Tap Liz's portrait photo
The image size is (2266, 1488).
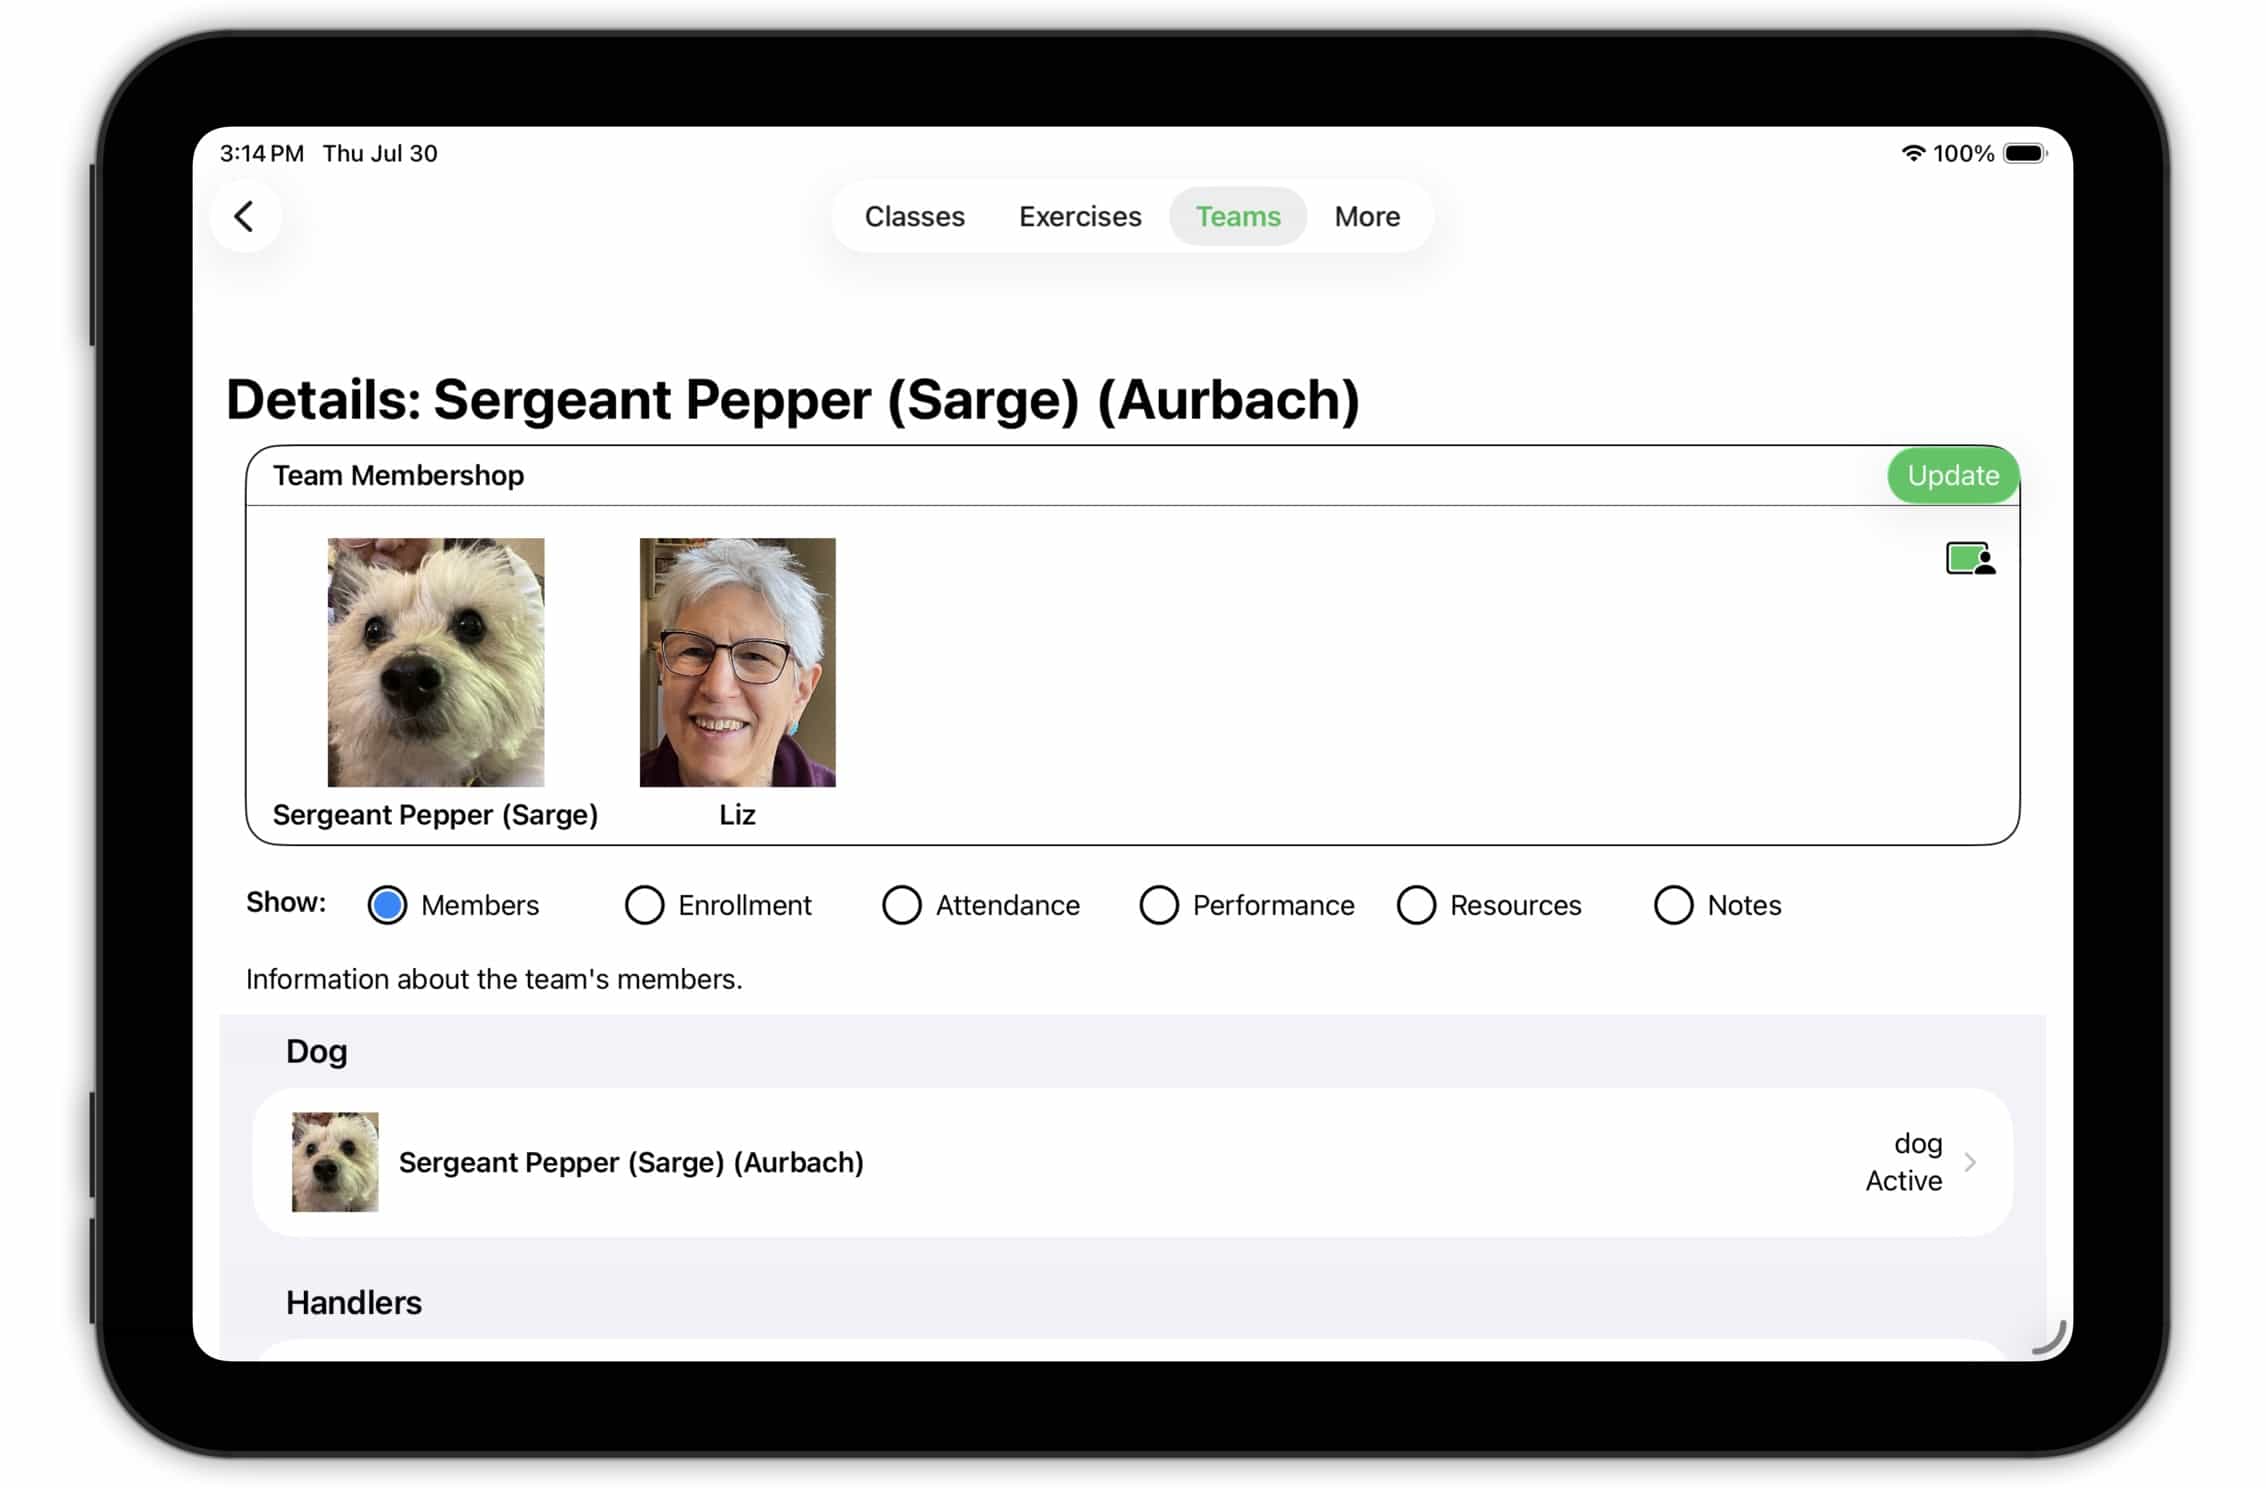tap(737, 662)
